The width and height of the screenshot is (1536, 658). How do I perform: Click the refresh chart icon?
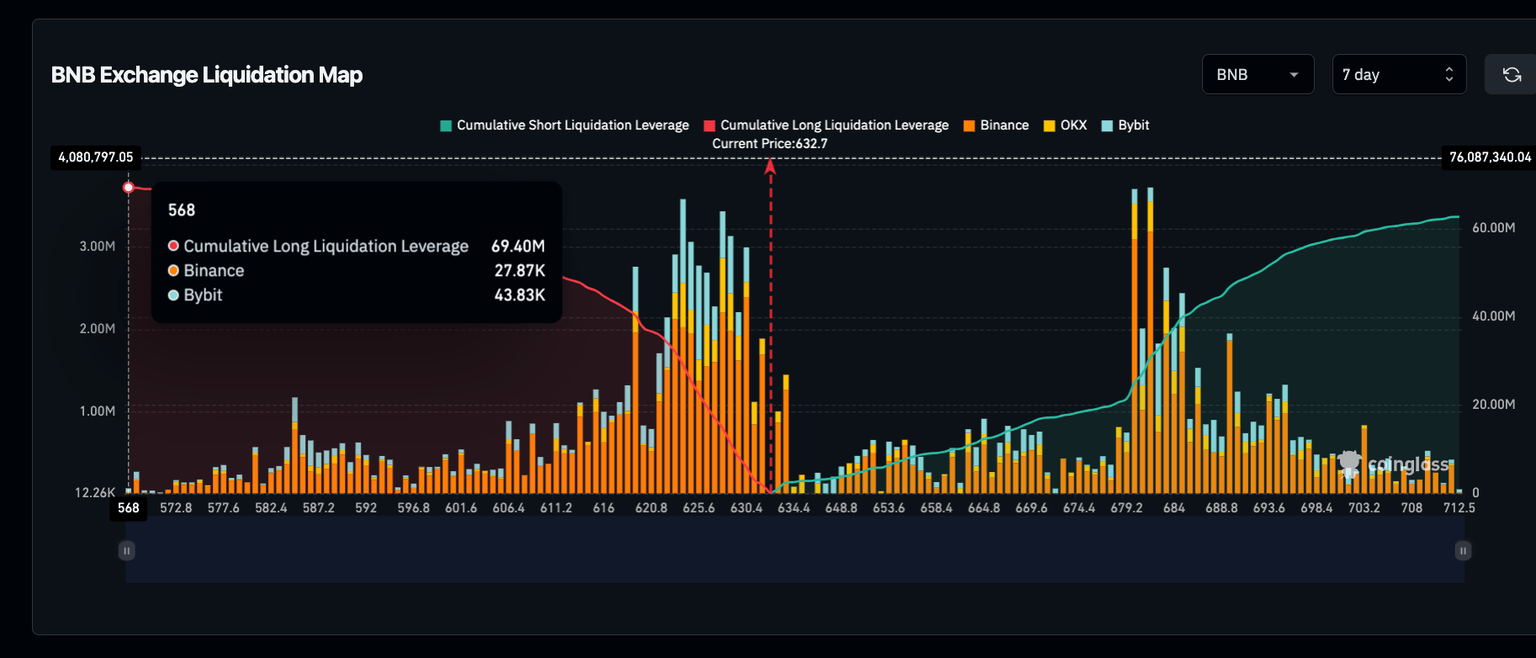point(1514,74)
